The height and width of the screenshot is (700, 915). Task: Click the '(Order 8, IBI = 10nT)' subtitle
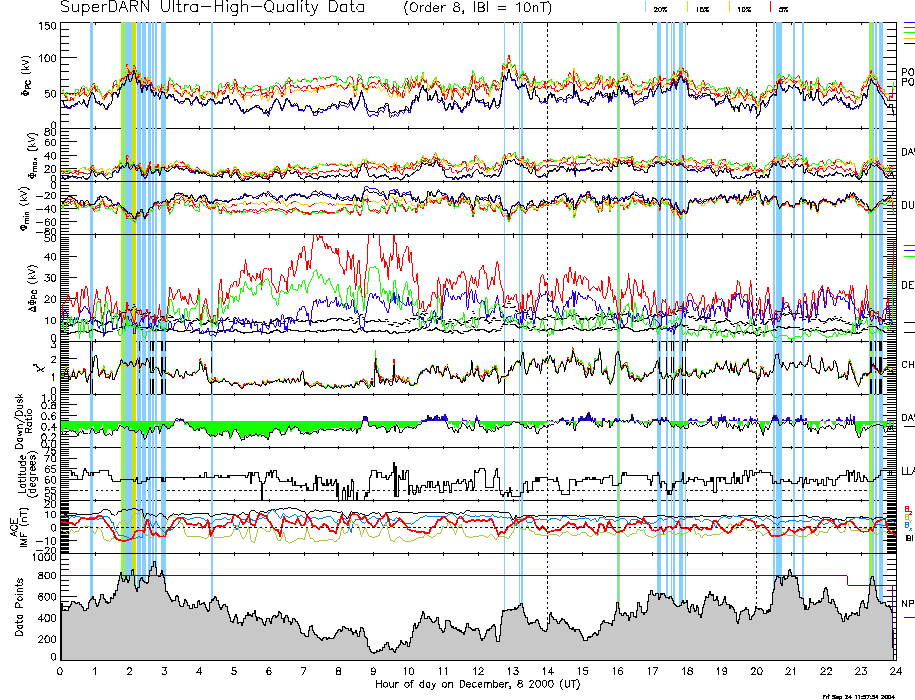(x=477, y=8)
